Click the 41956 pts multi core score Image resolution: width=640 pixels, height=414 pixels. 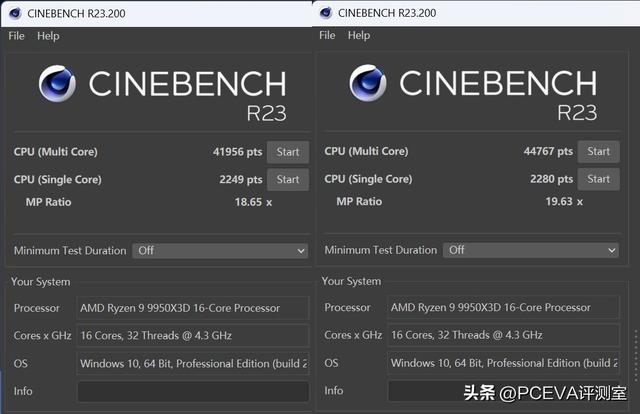(x=238, y=152)
